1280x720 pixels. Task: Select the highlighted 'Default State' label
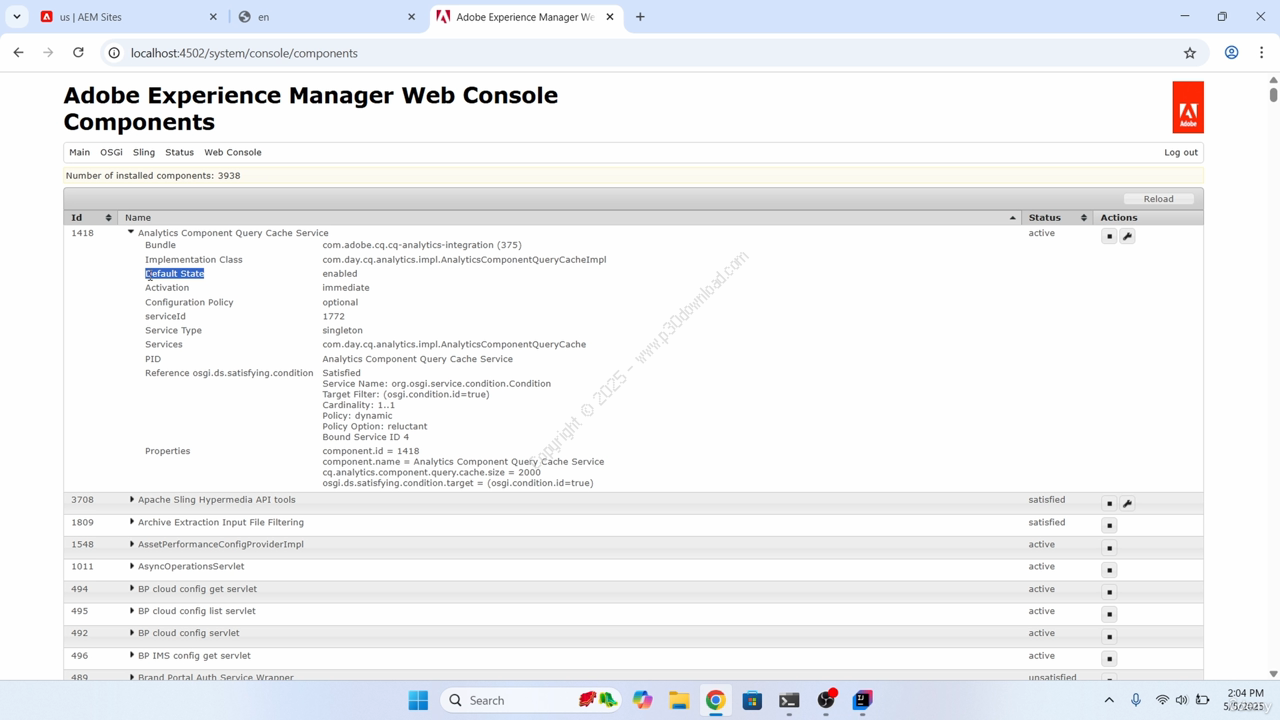(175, 273)
